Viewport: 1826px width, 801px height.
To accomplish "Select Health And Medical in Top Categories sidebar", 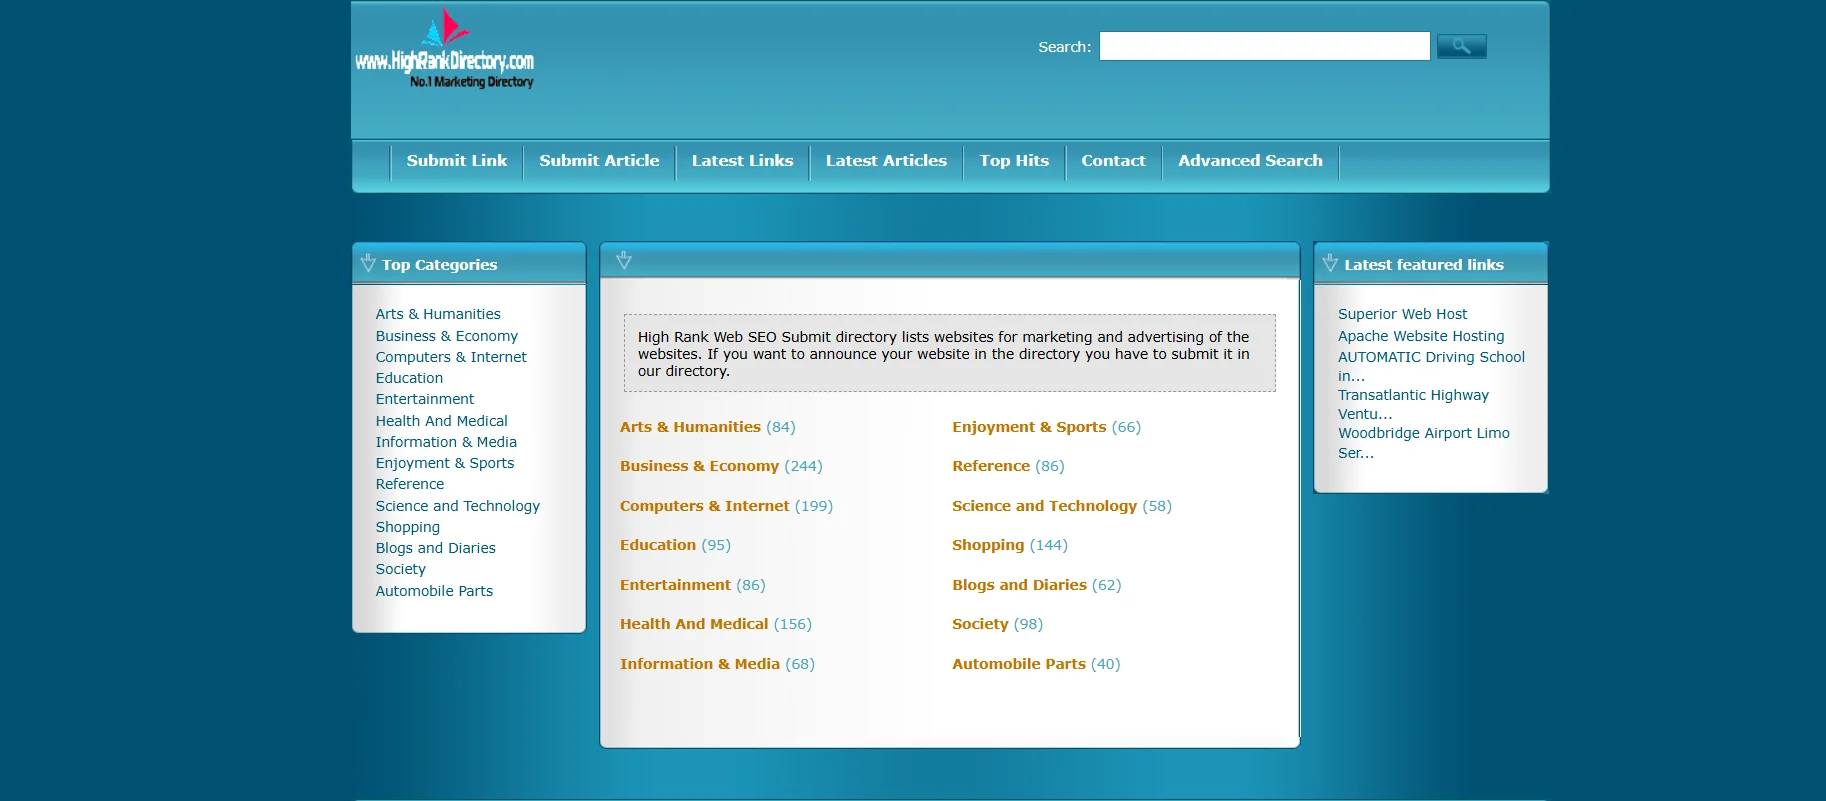I will pyautogui.click(x=442, y=421).
